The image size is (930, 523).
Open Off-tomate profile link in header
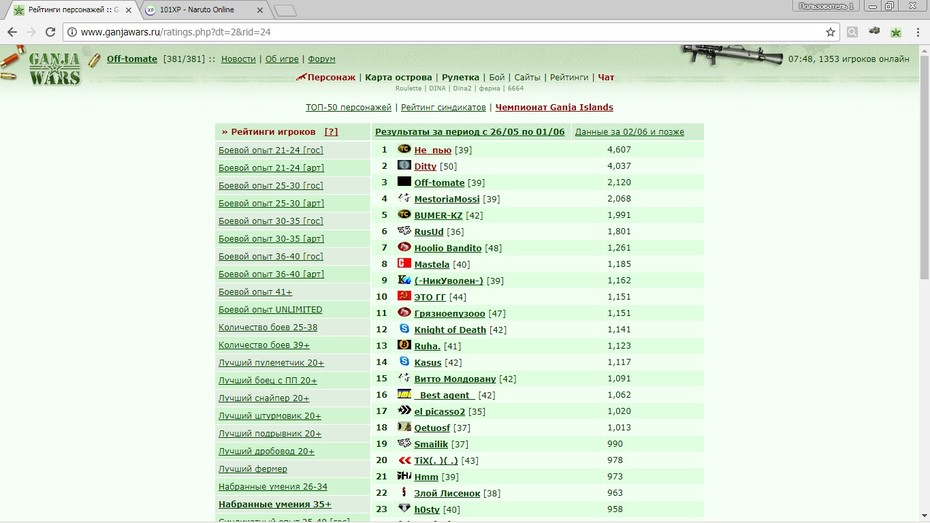click(x=132, y=59)
